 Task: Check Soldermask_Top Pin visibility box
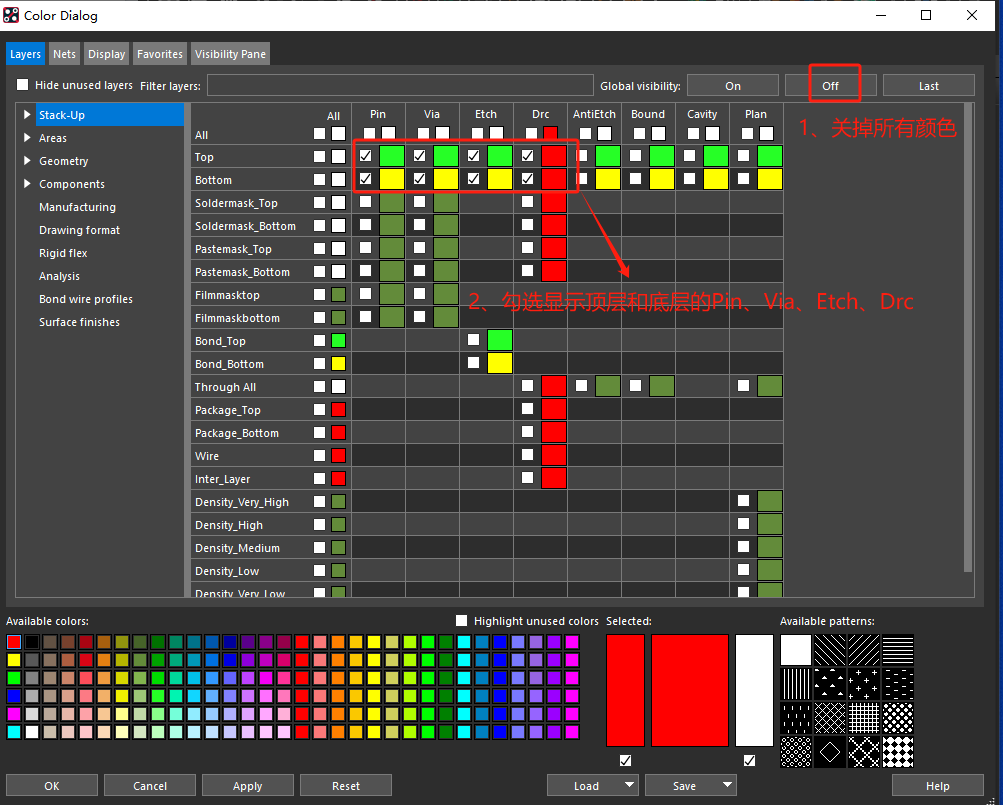(365, 202)
